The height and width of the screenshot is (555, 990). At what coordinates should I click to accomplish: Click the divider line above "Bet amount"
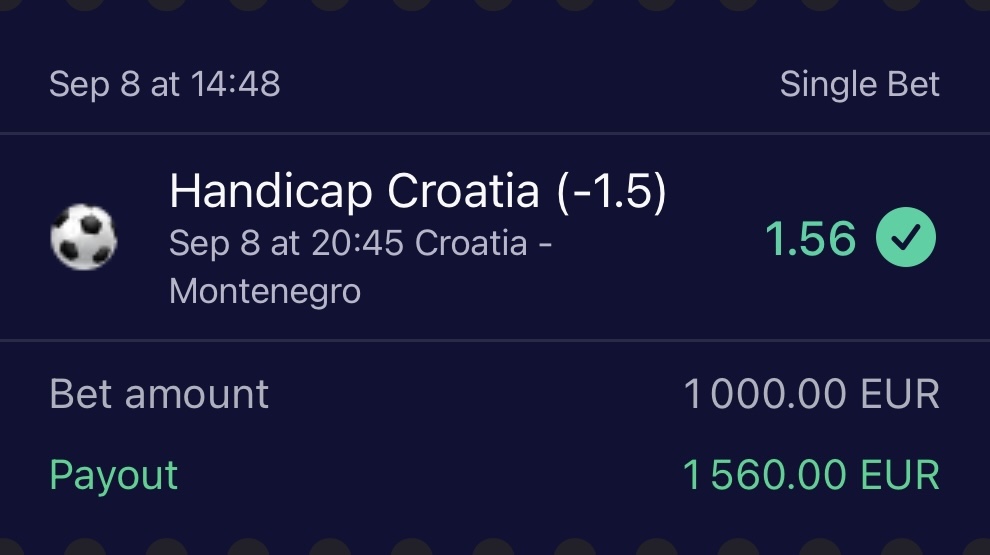click(495, 340)
